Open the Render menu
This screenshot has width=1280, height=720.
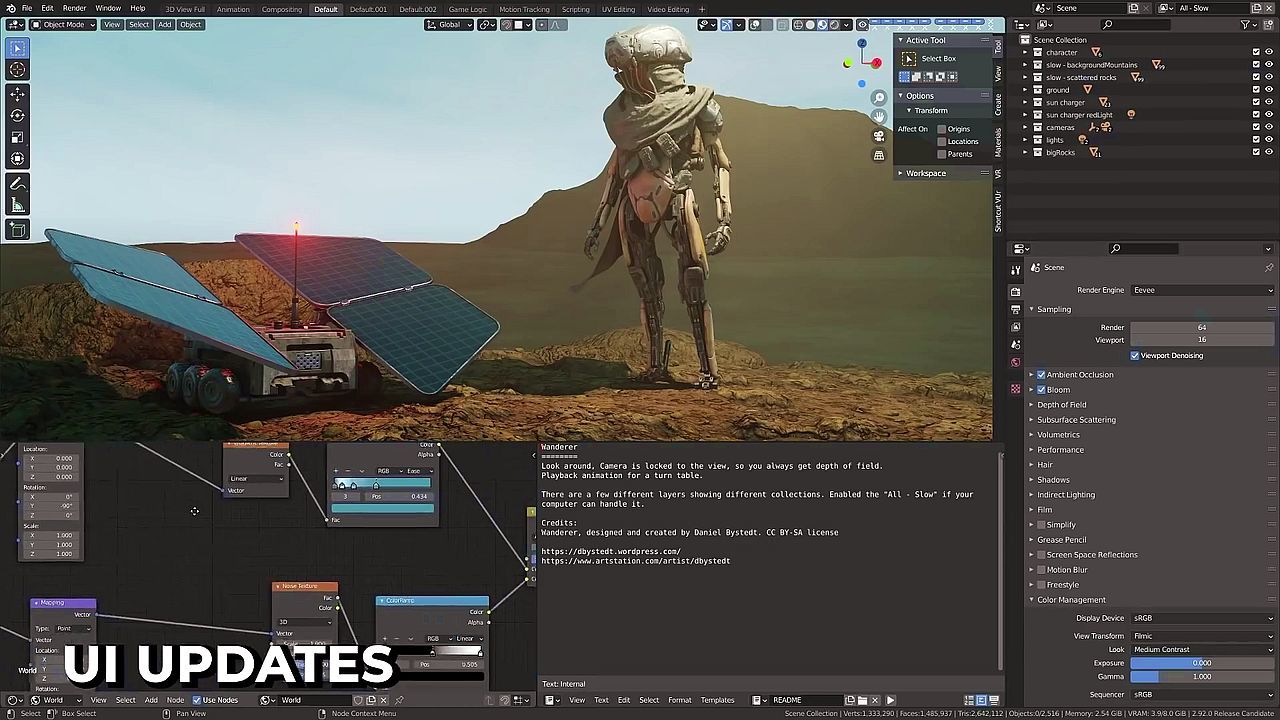pyautogui.click(x=74, y=8)
